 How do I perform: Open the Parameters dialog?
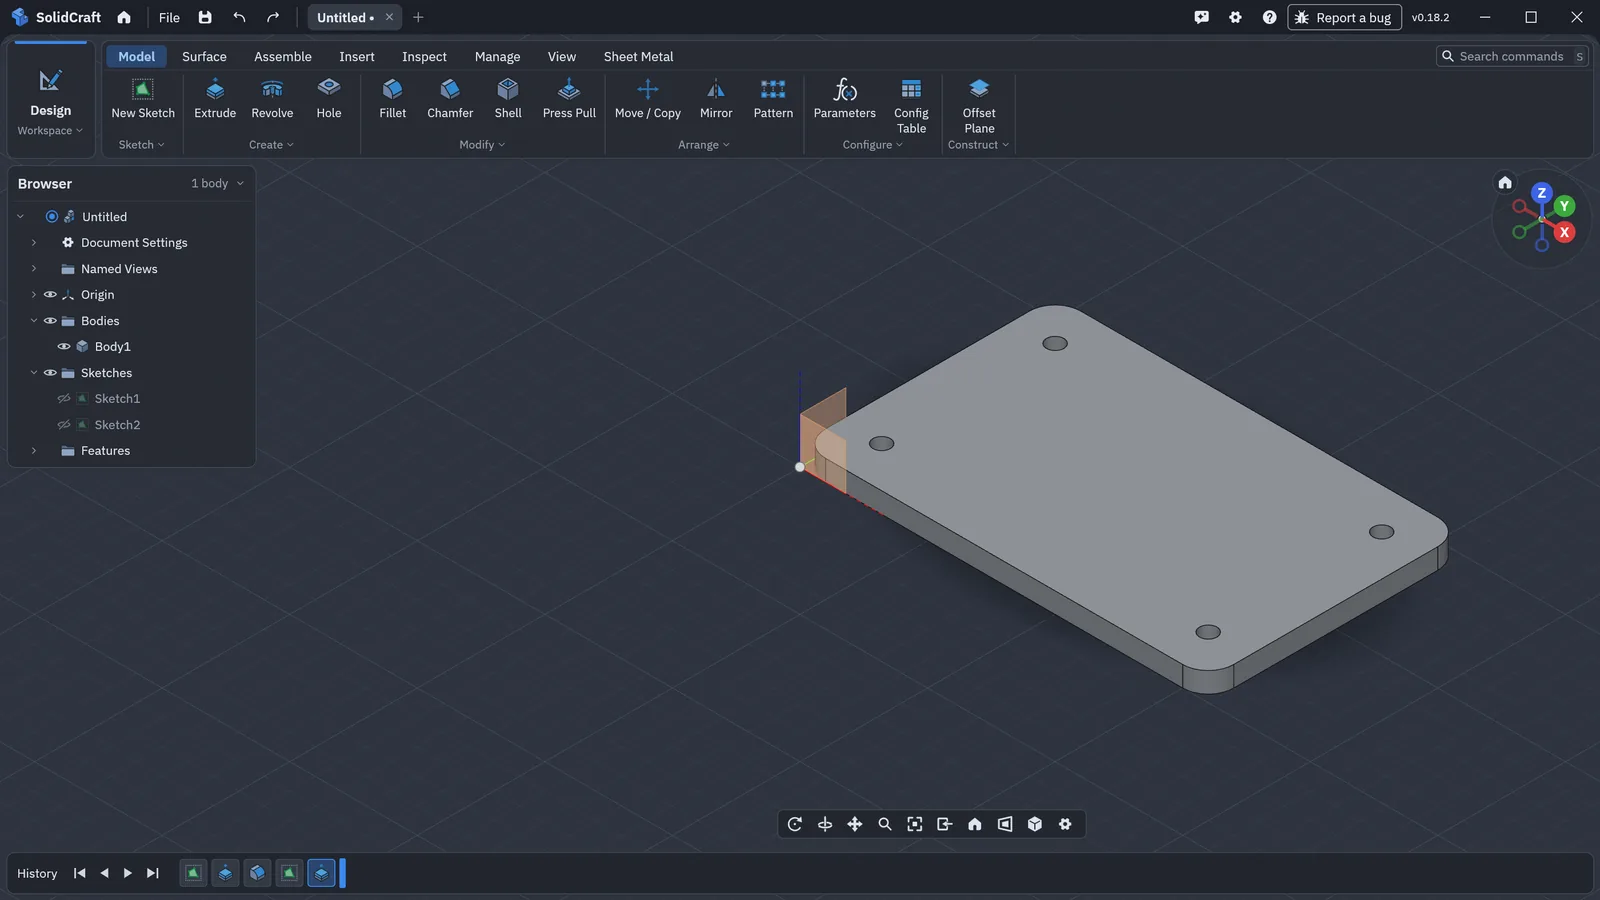click(x=845, y=99)
